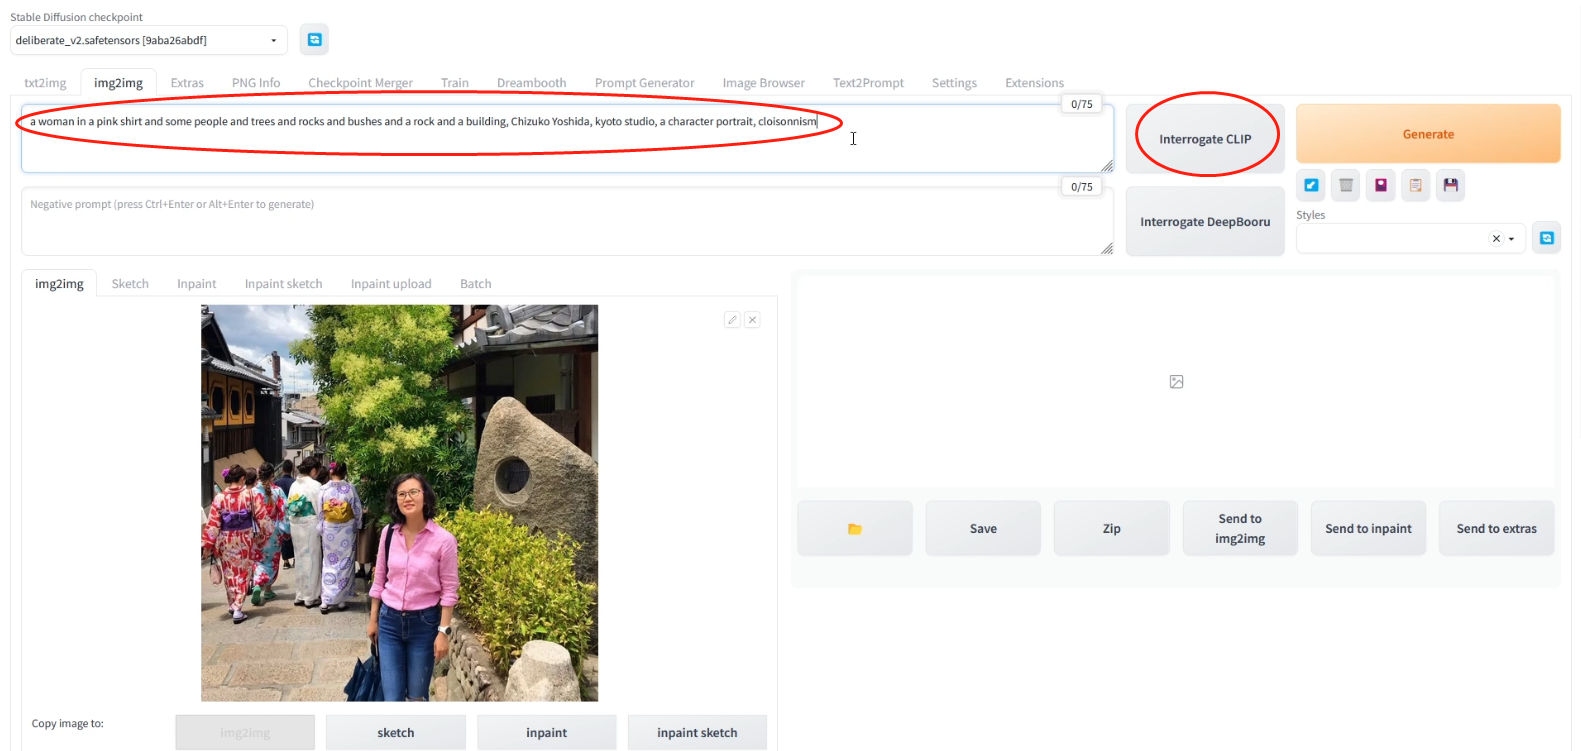Clear the prompt with the trash icon
The image size is (1581, 751).
pos(1346,185)
